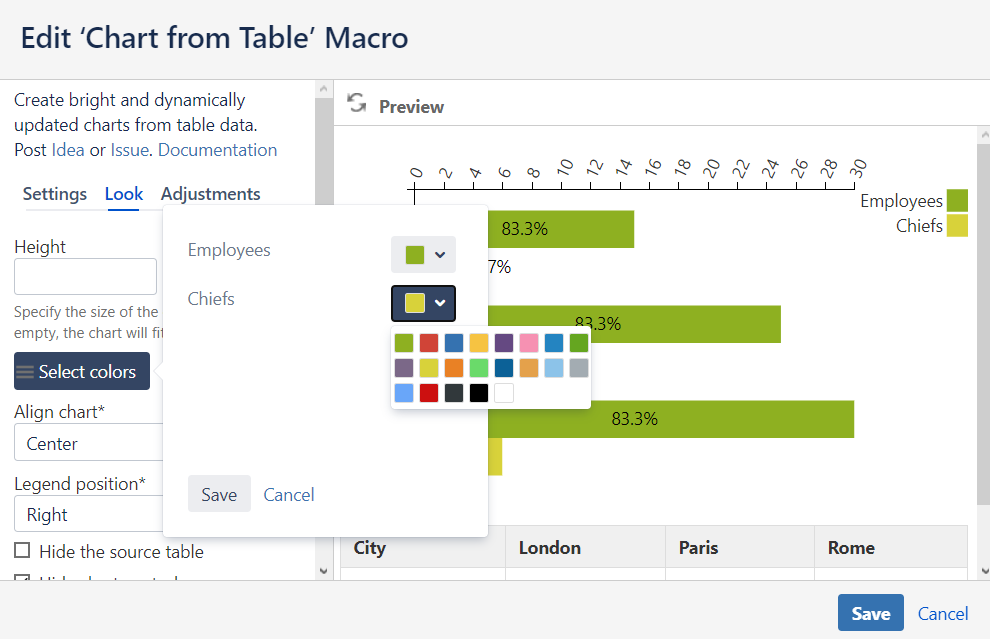Switch to the Adjustments tab
This screenshot has width=990, height=639.
[210, 194]
